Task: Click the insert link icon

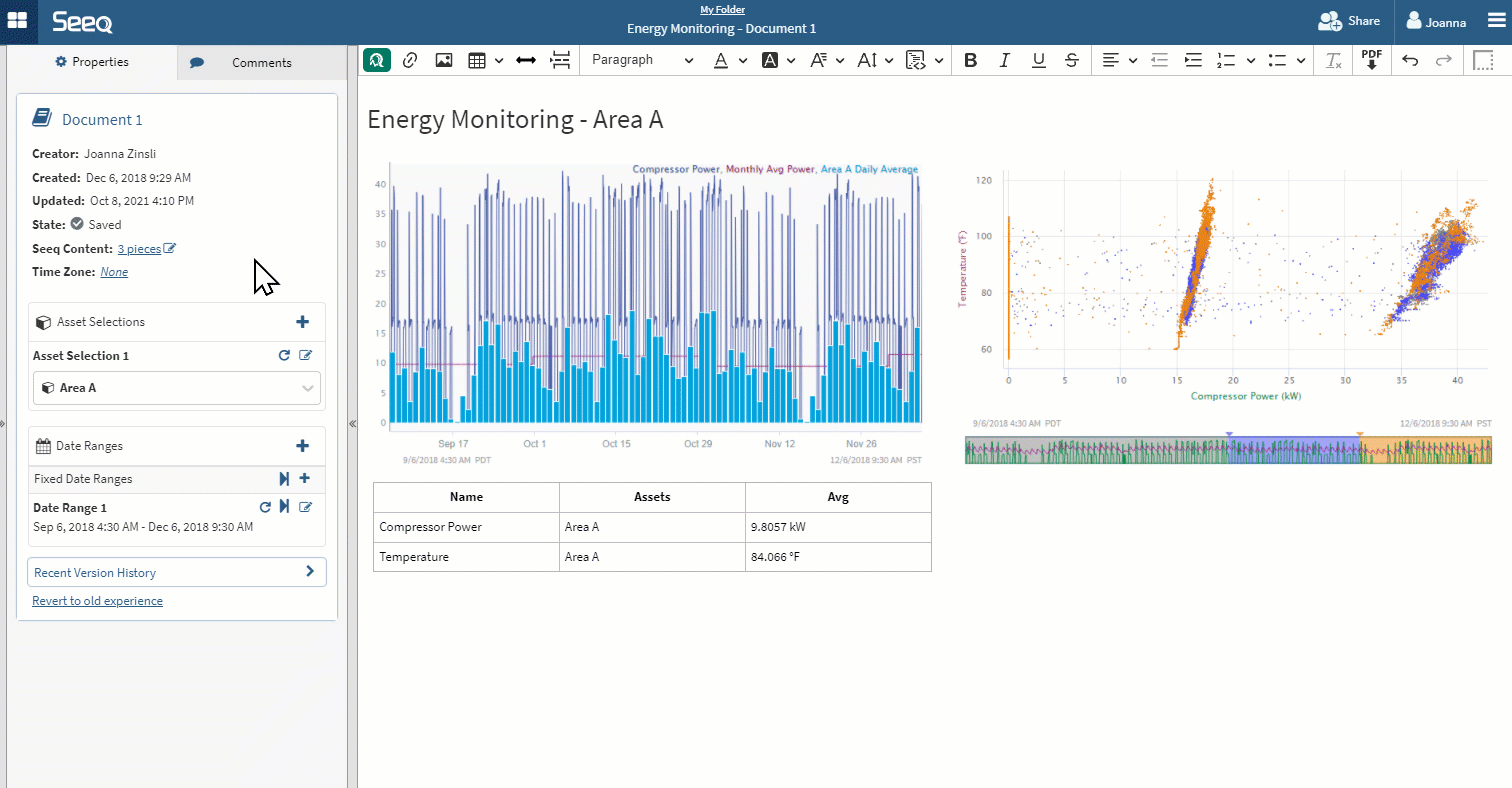Action: (410, 60)
